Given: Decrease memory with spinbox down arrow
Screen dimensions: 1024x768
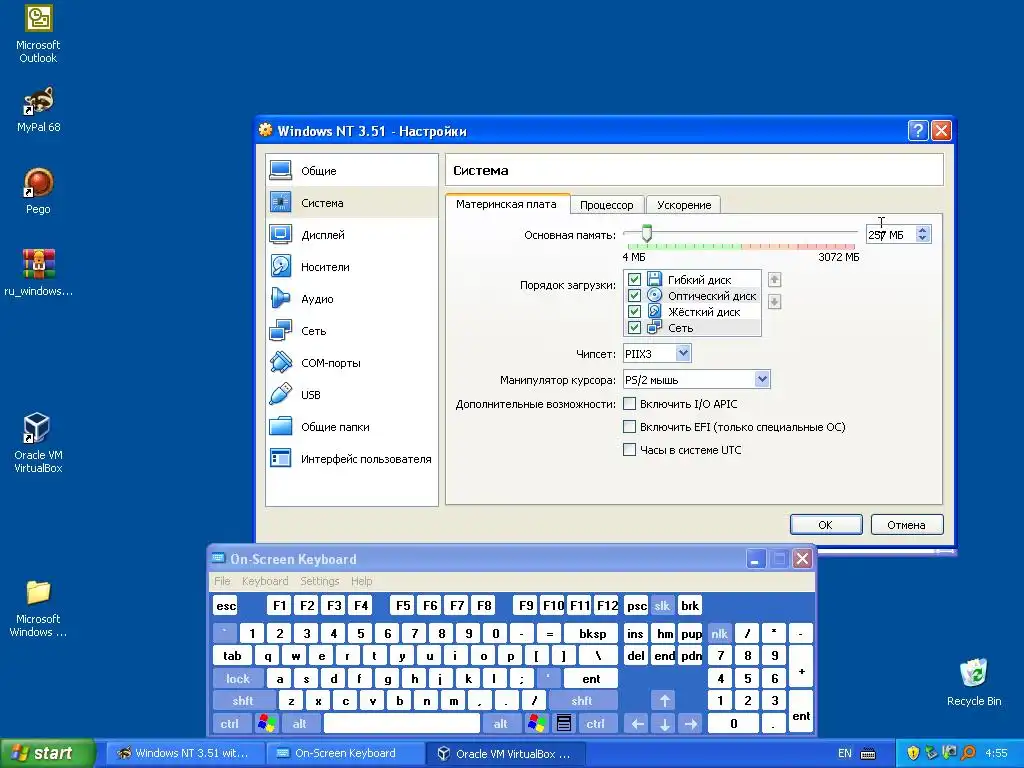Looking at the screenshot, I should [x=922, y=238].
